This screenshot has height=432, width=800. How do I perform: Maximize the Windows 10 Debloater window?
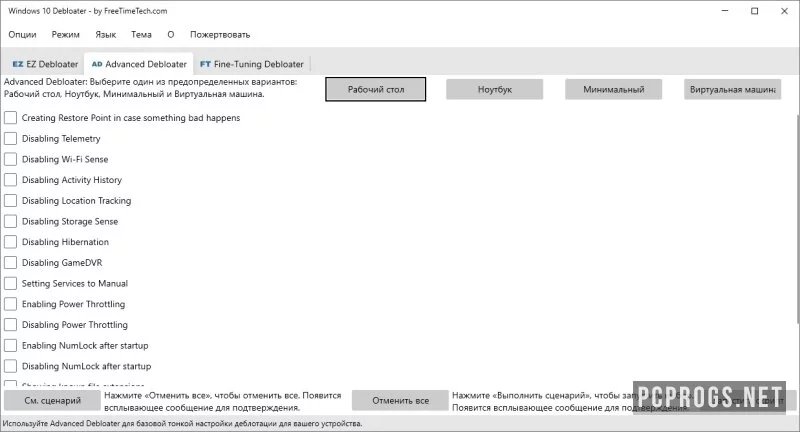tap(755, 11)
